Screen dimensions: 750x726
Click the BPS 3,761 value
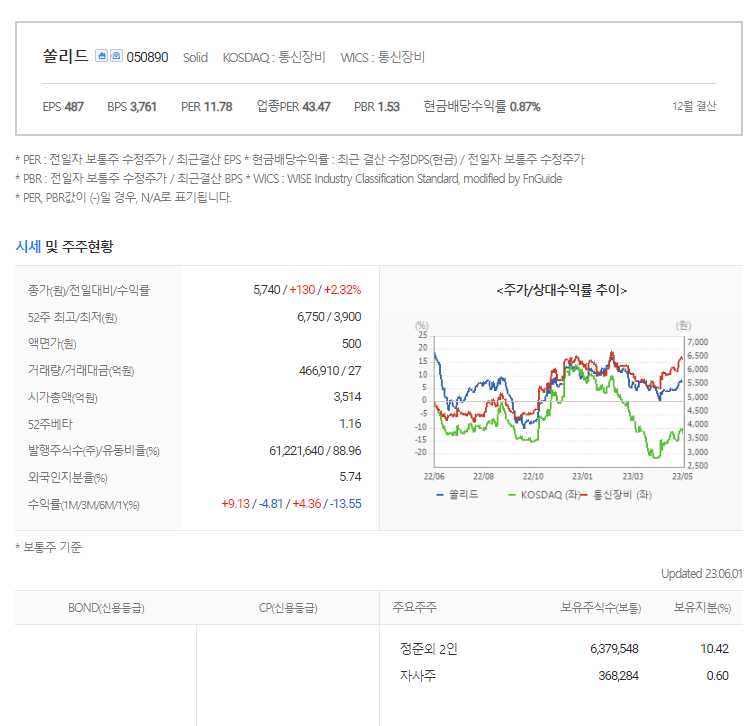click(x=132, y=107)
